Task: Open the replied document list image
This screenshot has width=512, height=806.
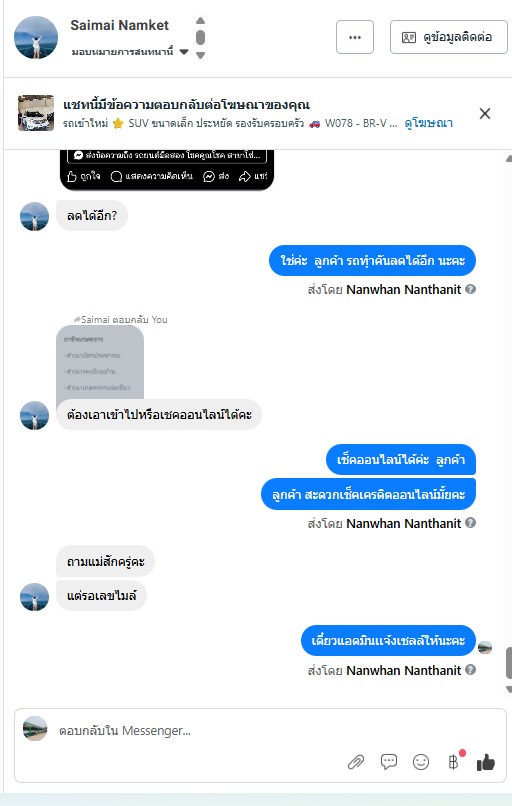Action: [x=100, y=363]
